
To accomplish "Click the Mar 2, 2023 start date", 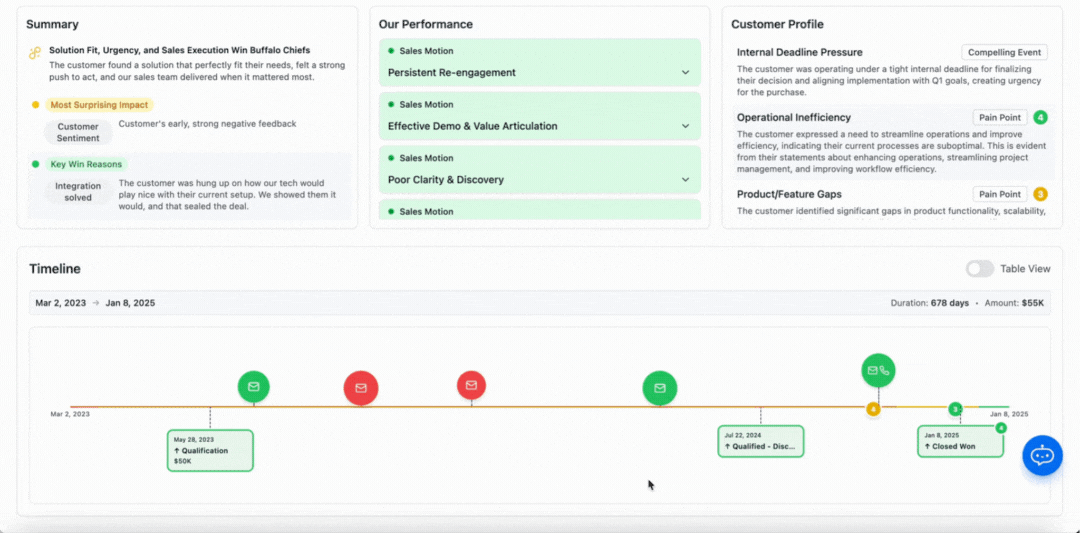I will (61, 303).
